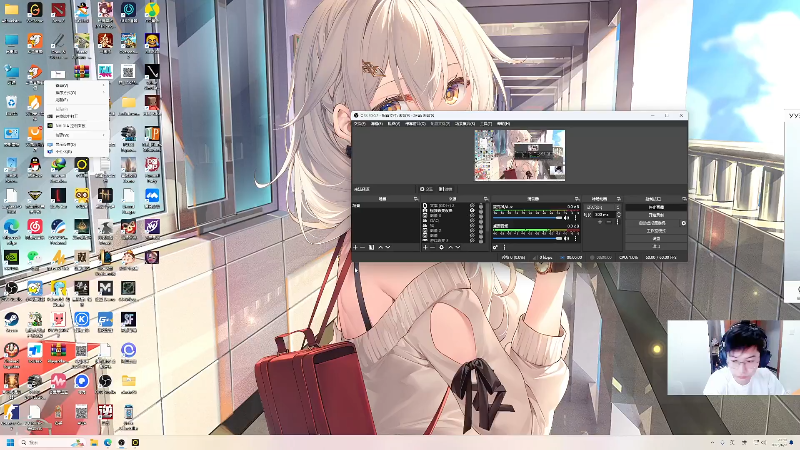Toggle lock of topmost source row
This screenshot has height=450, width=800.
point(481,205)
